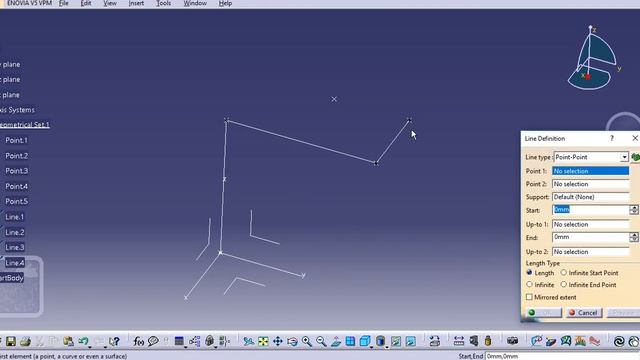Click the Measure Inertia weight icon
This screenshot has width=640, height=360.
click(488, 341)
